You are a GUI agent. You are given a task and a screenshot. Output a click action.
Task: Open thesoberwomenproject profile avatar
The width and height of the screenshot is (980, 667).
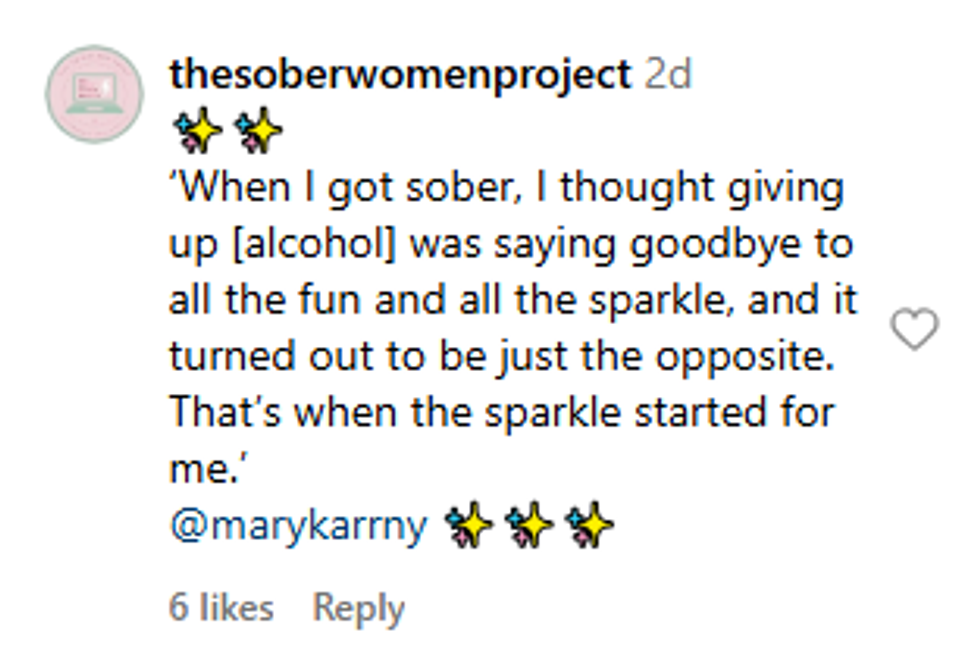[x=94, y=94]
